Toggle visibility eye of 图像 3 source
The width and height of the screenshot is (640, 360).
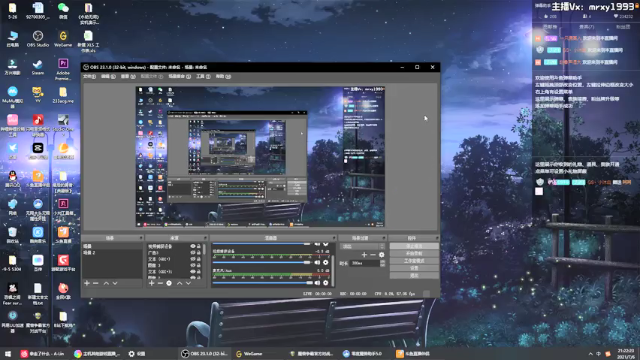click(x=193, y=265)
